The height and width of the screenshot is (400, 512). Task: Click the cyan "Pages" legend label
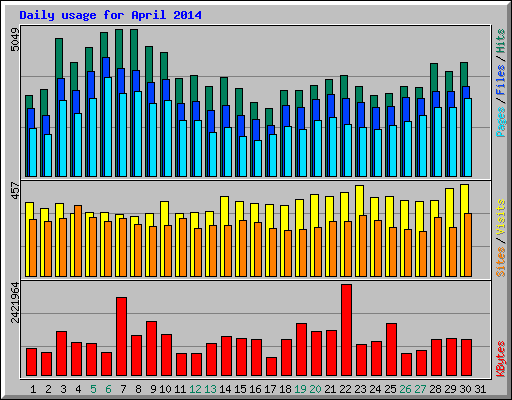[x=501, y=121]
